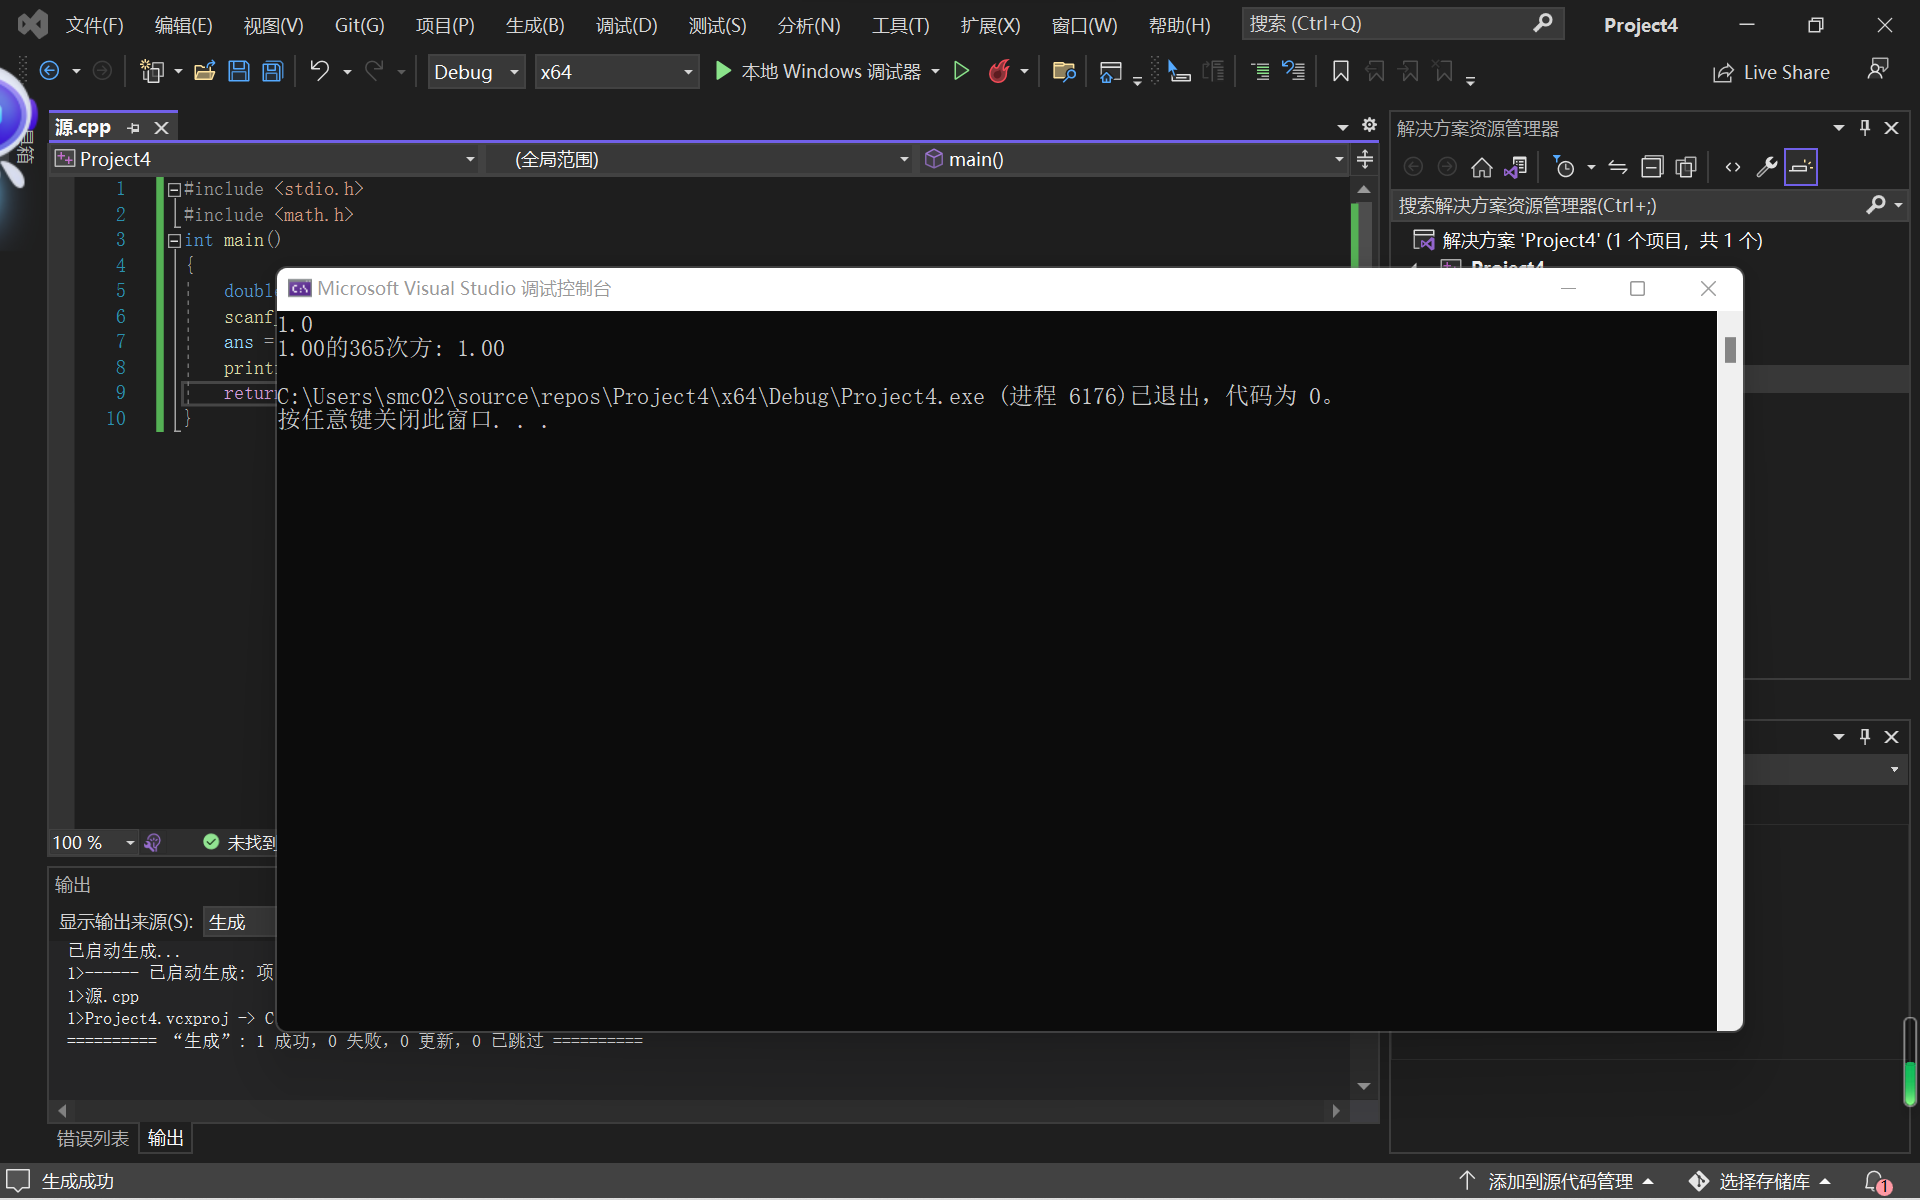Click the Save All toolbar icon
The image size is (1920, 1200).
coord(272,71)
